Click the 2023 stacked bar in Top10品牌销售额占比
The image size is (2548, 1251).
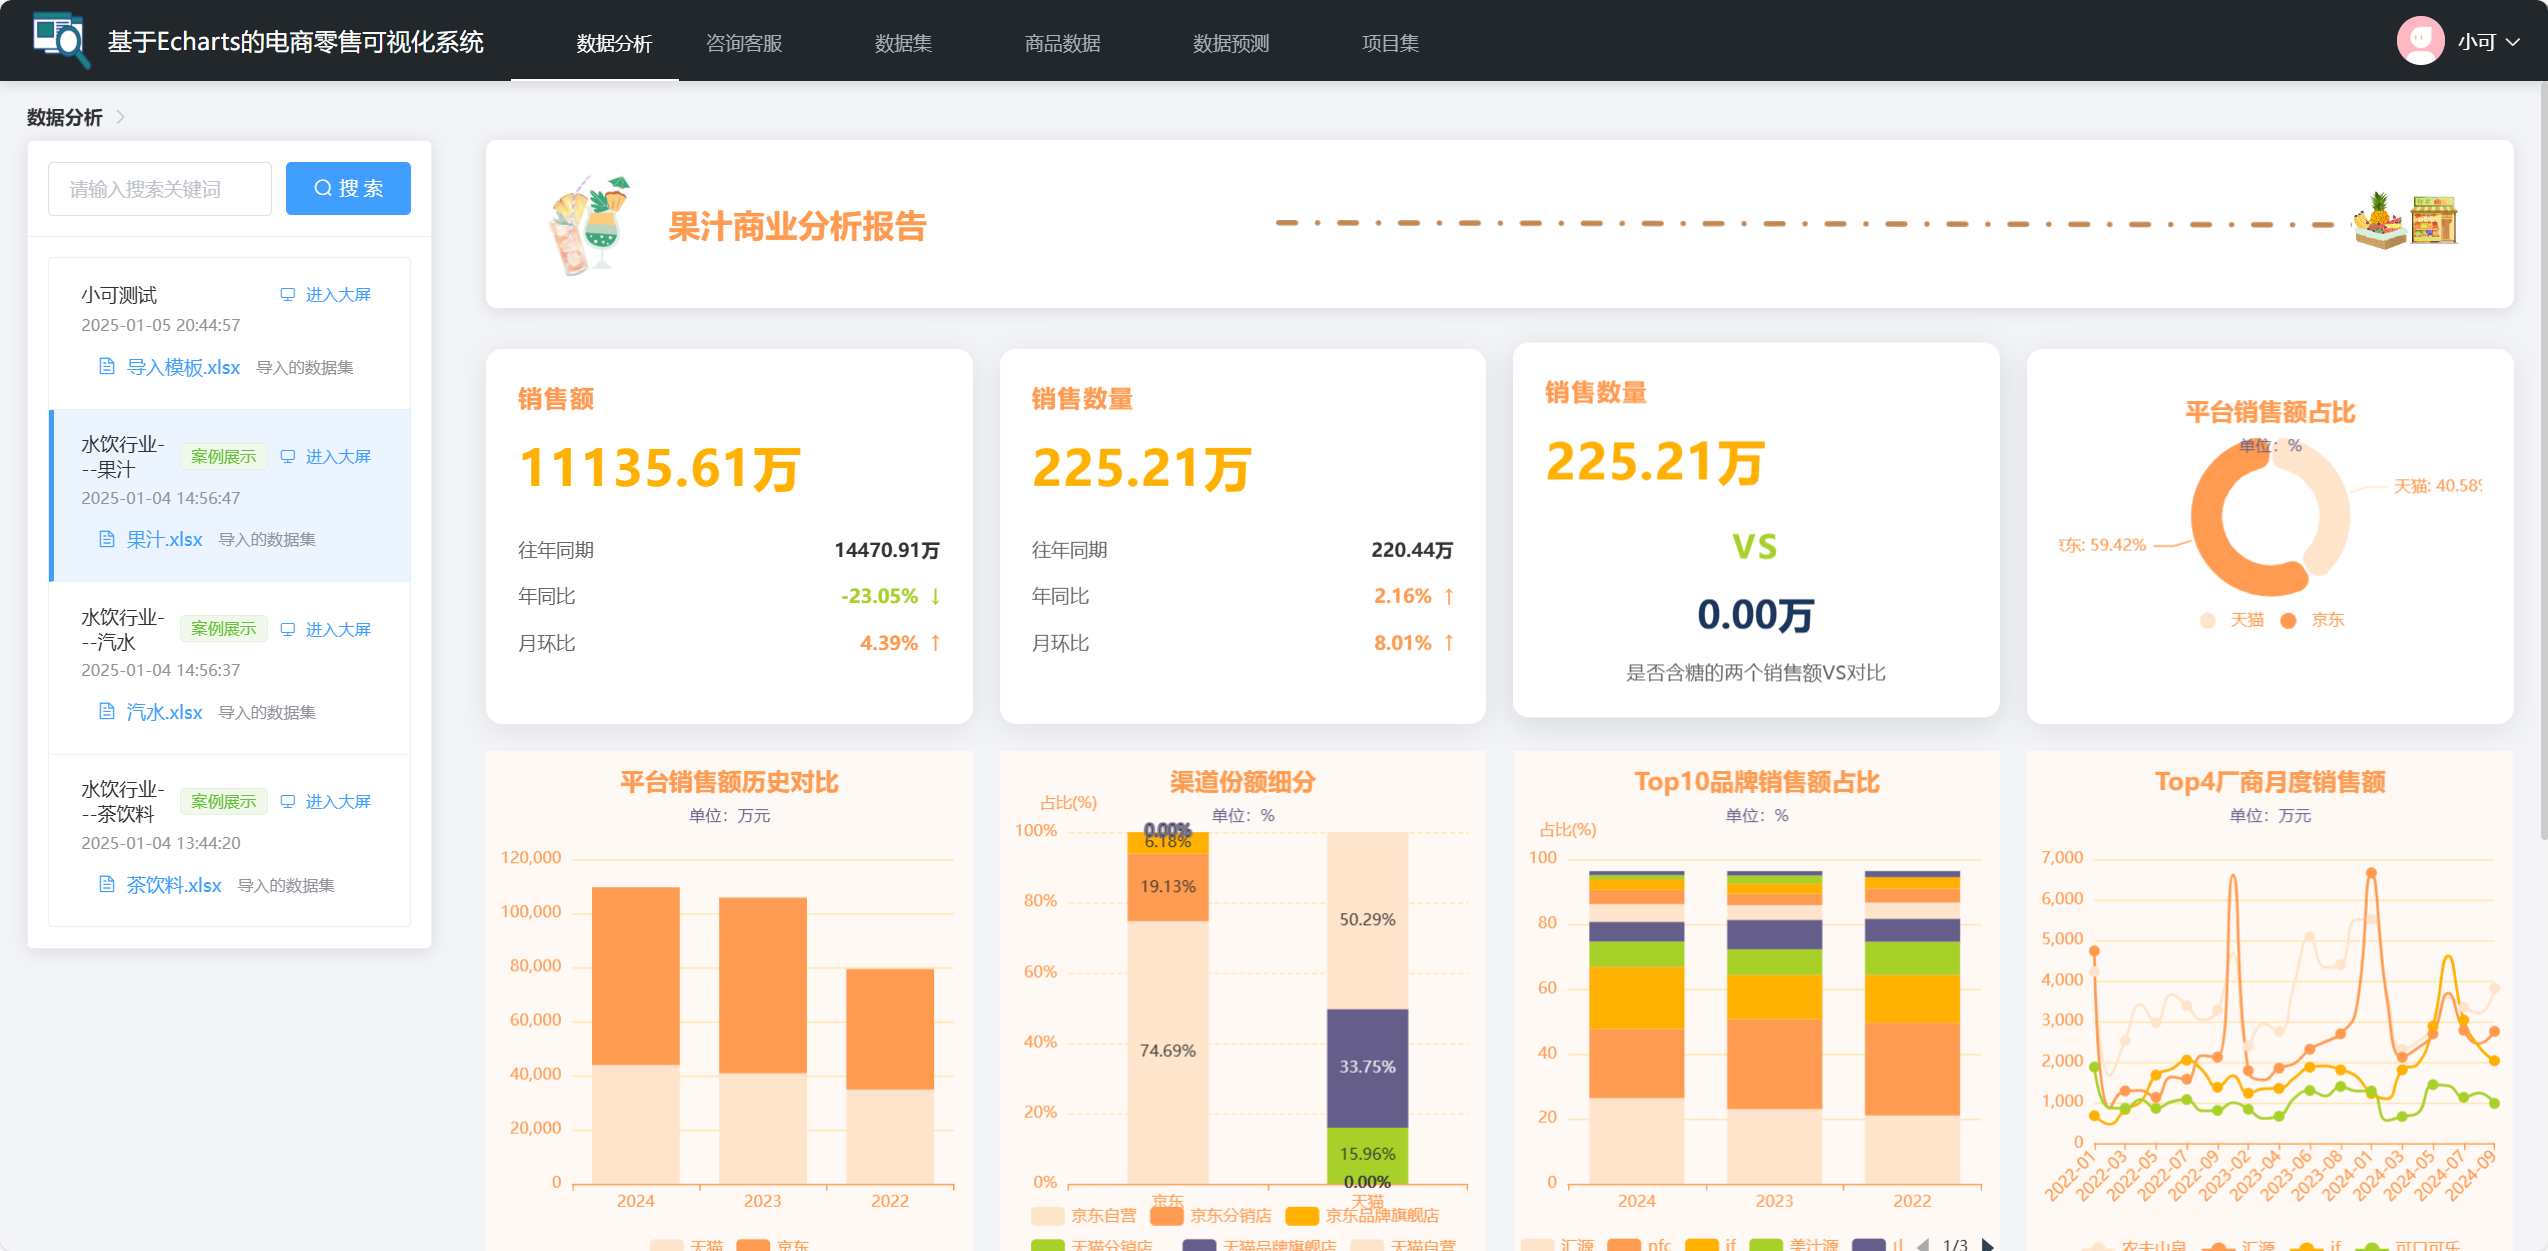click(1774, 1027)
